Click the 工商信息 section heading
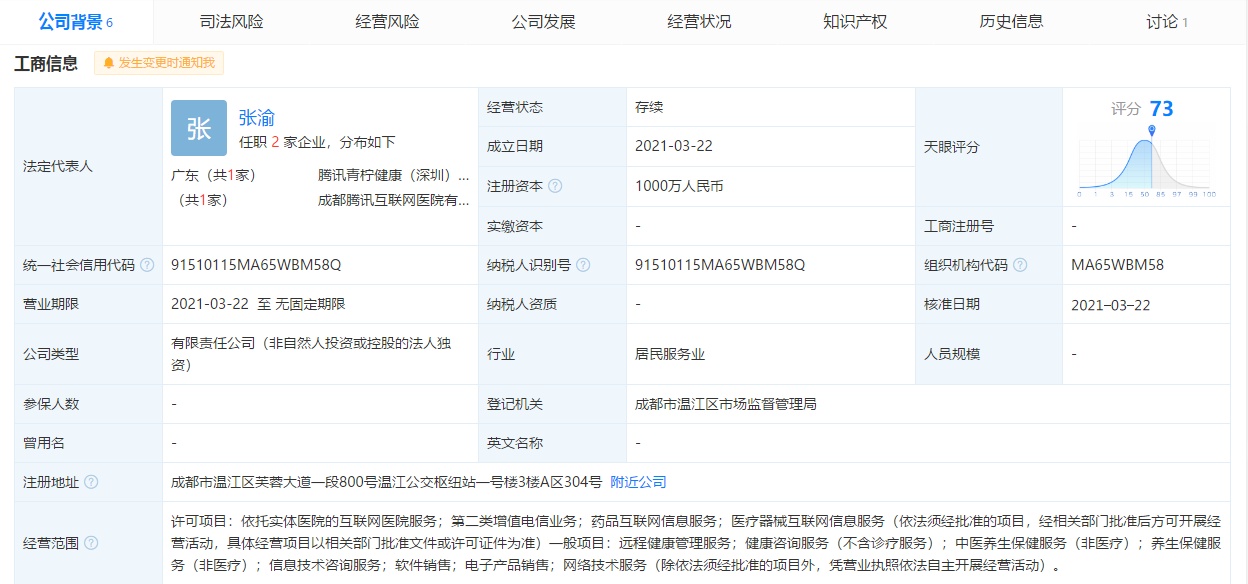Viewport: 1248px width, 584px height. tap(46, 64)
